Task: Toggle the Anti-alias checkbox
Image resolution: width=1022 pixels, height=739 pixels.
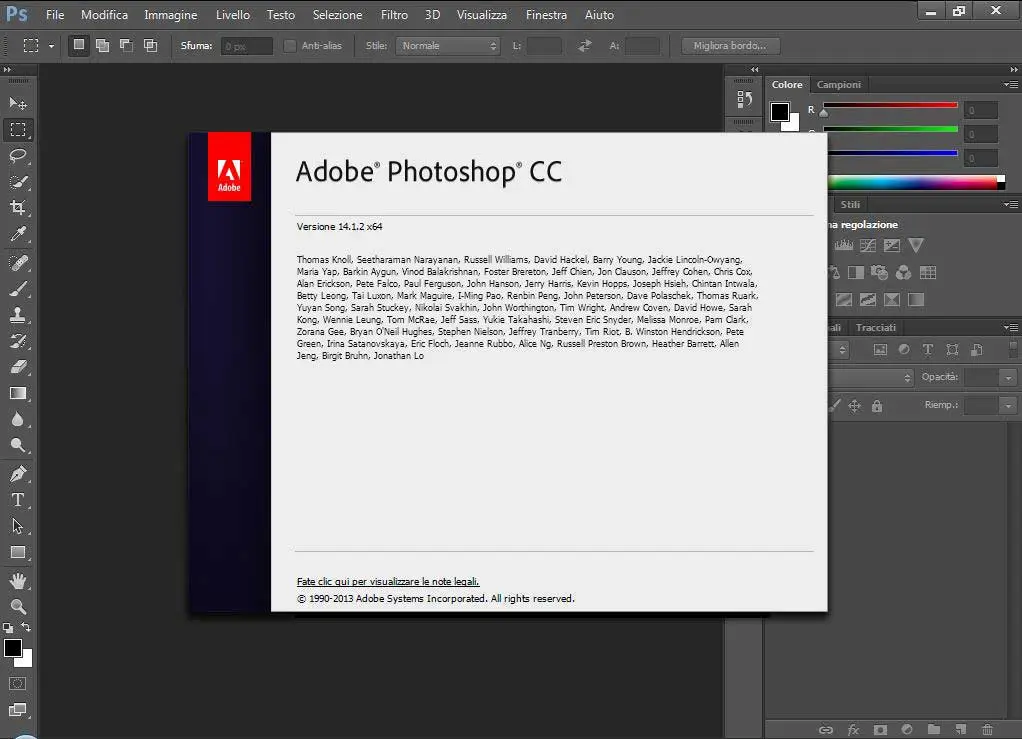Action: [290, 46]
